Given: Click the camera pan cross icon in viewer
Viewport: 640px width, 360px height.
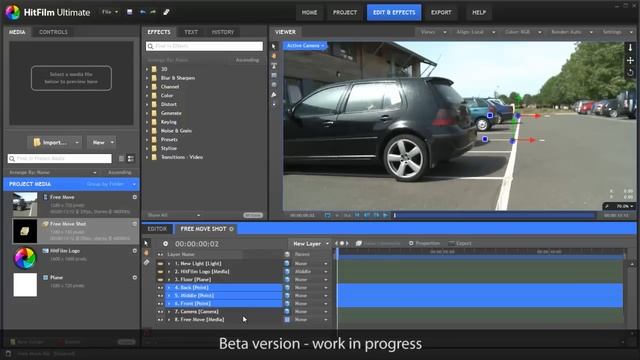Looking at the screenshot, I should [630, 60].
